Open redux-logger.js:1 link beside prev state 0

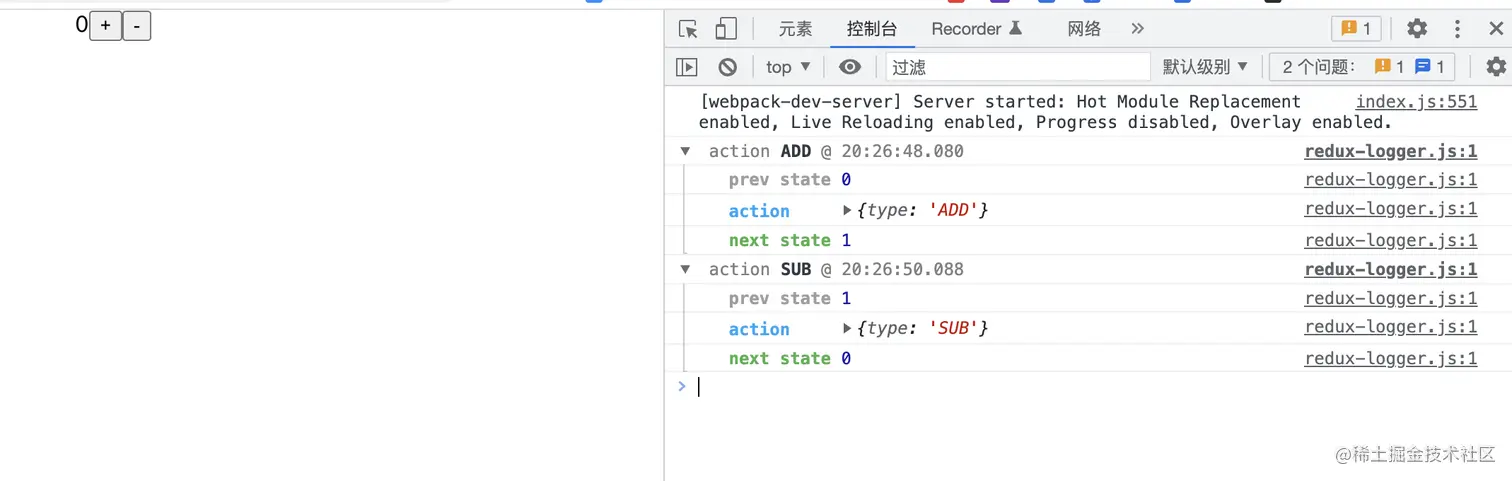1391,180
